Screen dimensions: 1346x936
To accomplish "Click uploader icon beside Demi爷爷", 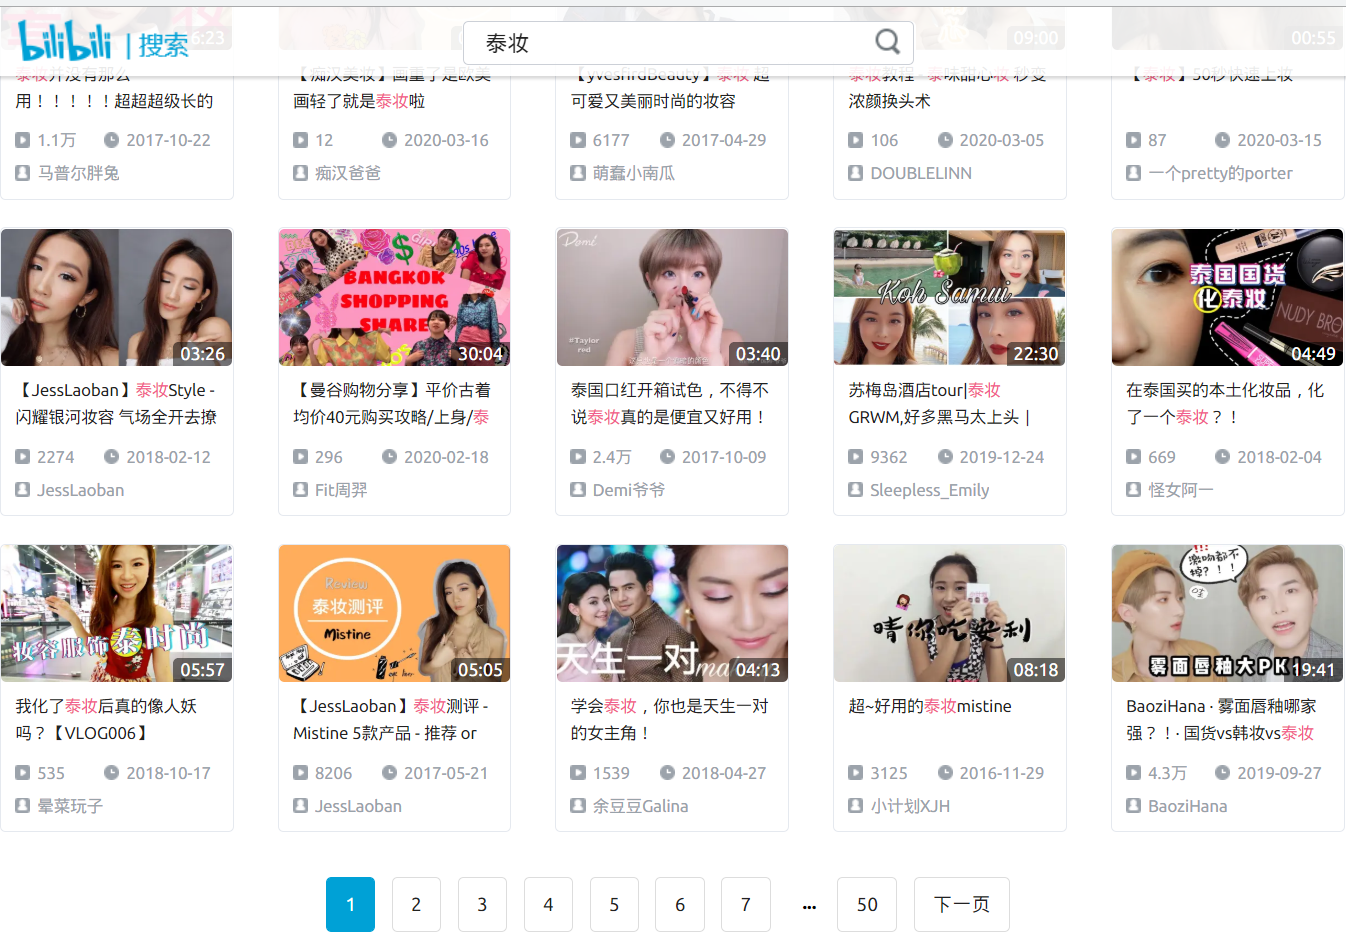I will tap(578, 490).
